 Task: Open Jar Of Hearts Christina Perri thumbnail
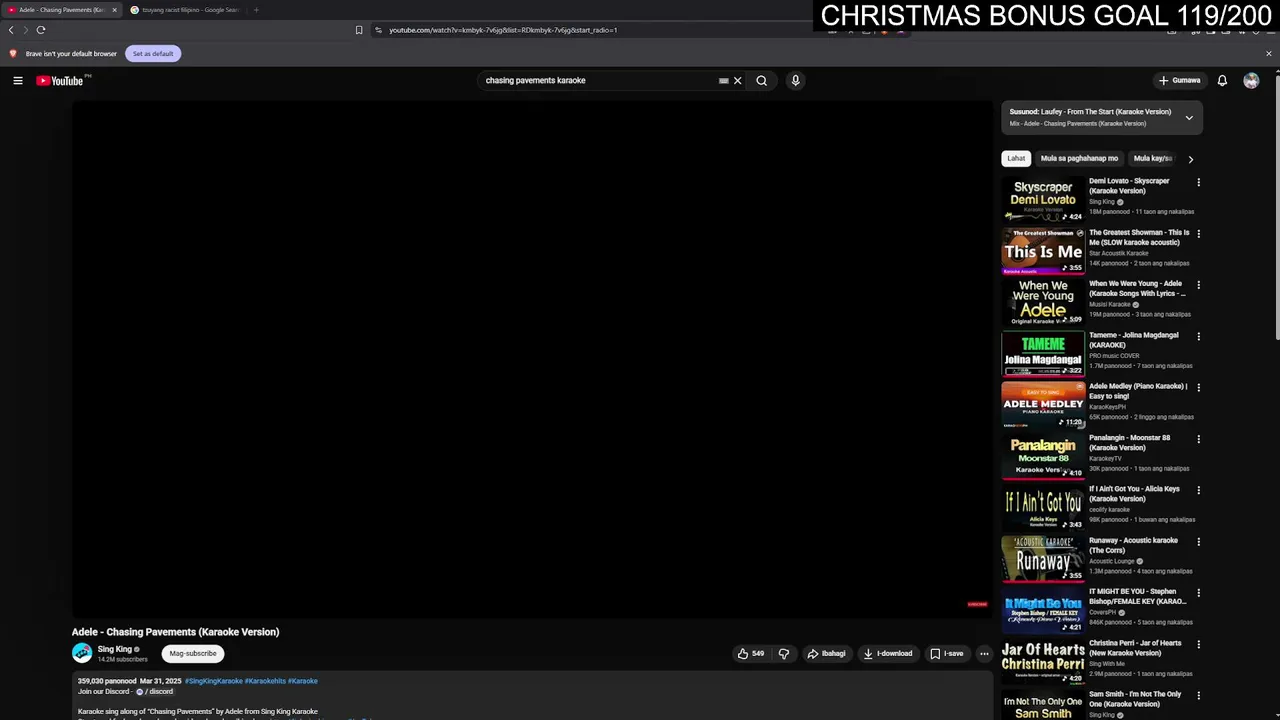[x=1043, y=662]
